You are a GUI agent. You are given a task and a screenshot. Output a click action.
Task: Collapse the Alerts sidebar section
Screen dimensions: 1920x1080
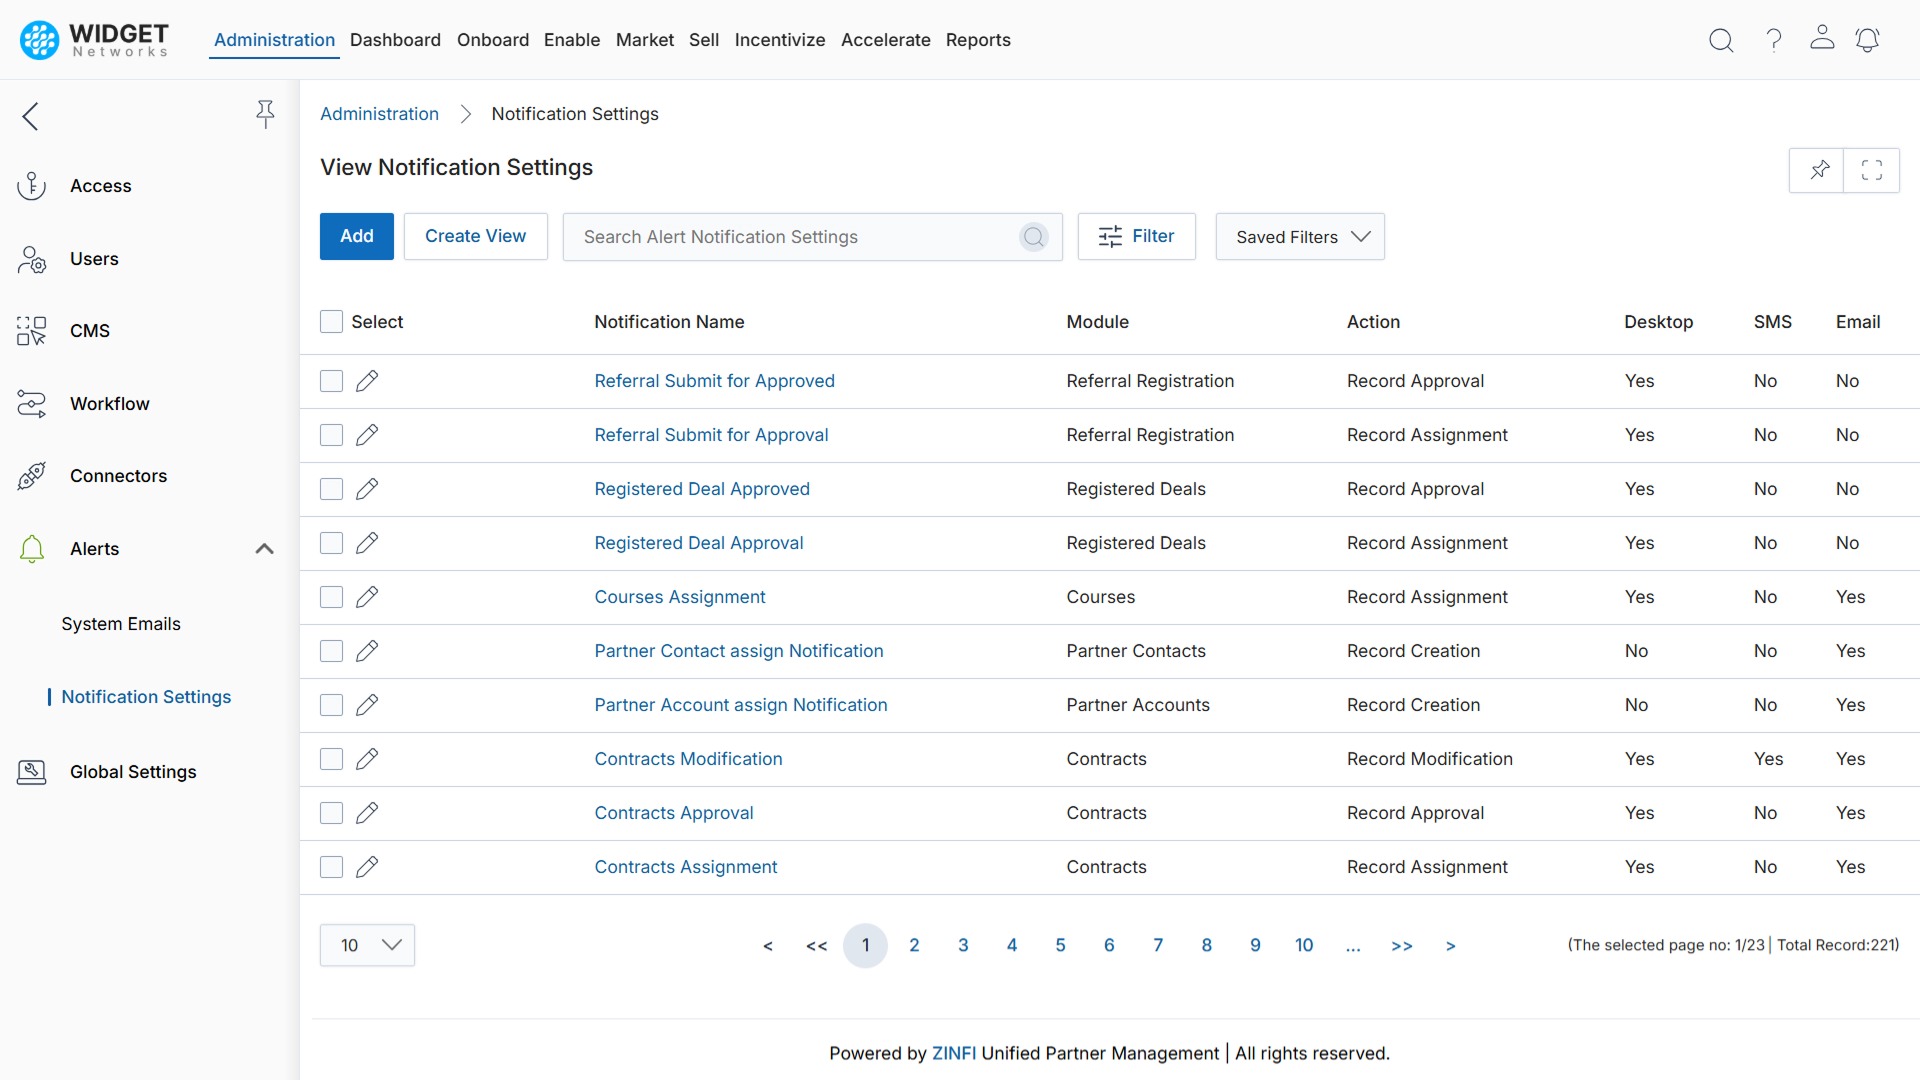coord(263,549)
